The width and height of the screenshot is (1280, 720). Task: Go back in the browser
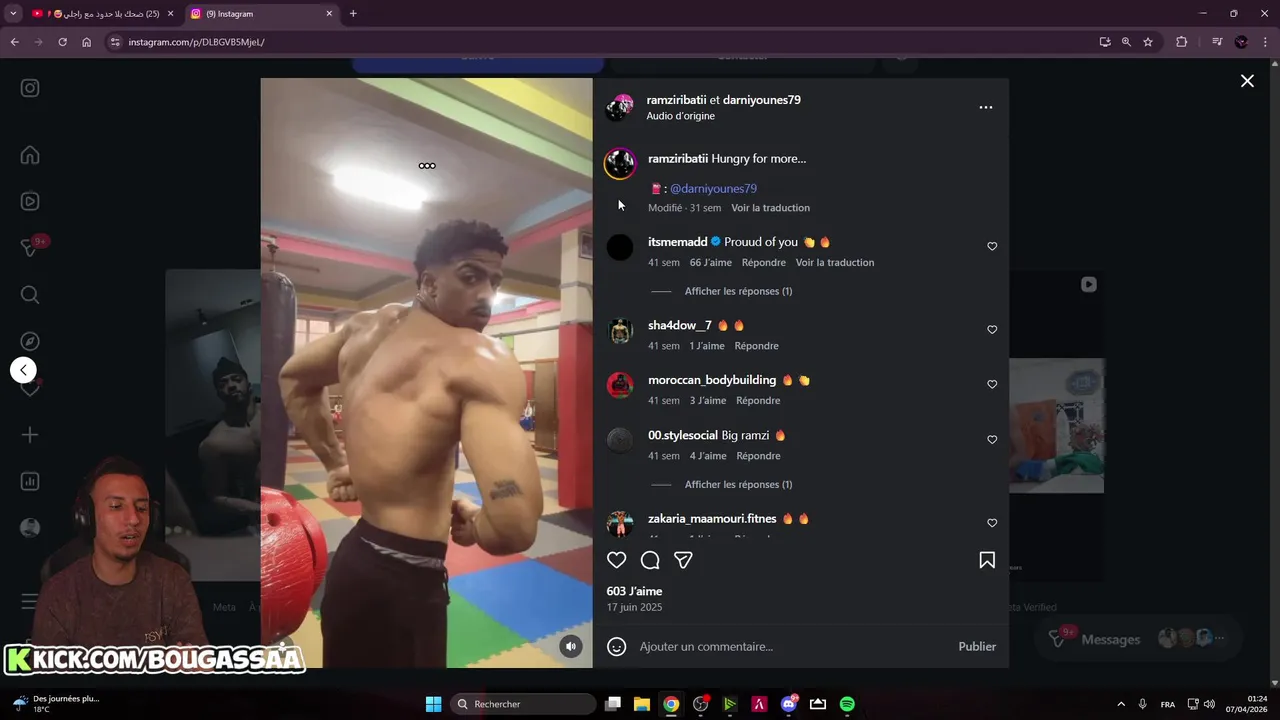coord(14,42)
